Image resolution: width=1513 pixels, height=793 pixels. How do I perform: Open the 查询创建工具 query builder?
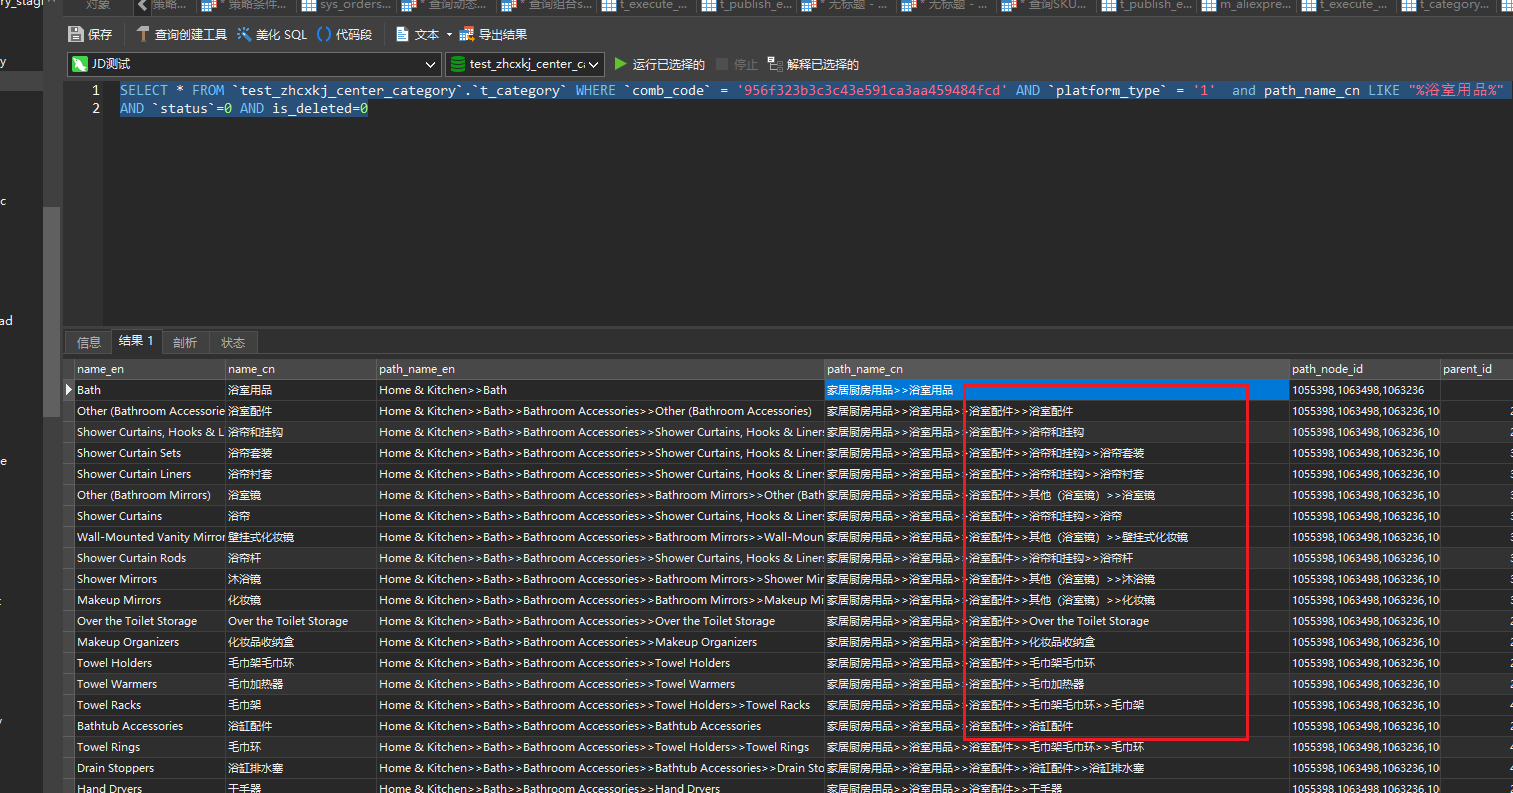[x=181, y=34]
